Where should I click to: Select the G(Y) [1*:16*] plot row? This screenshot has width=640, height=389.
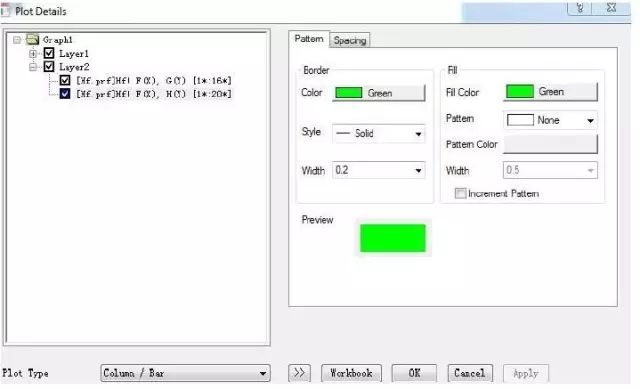[x=153, y=81]
